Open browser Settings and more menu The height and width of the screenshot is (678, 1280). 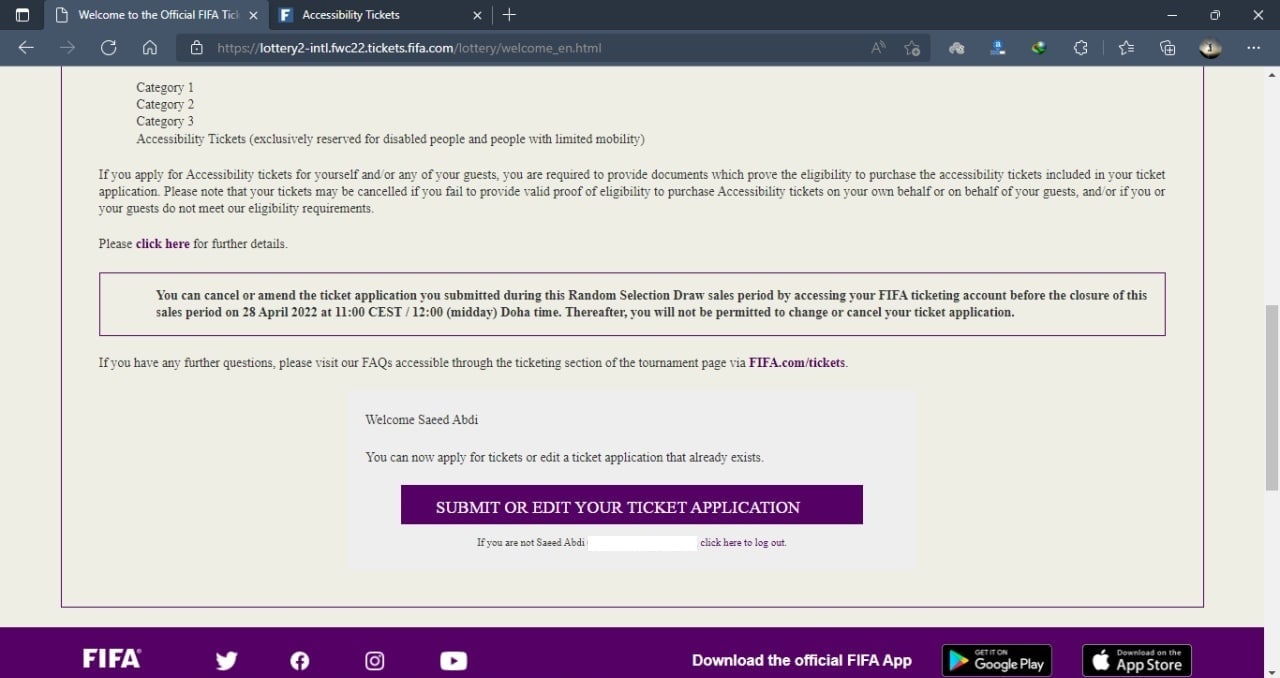pos(1254,47)
